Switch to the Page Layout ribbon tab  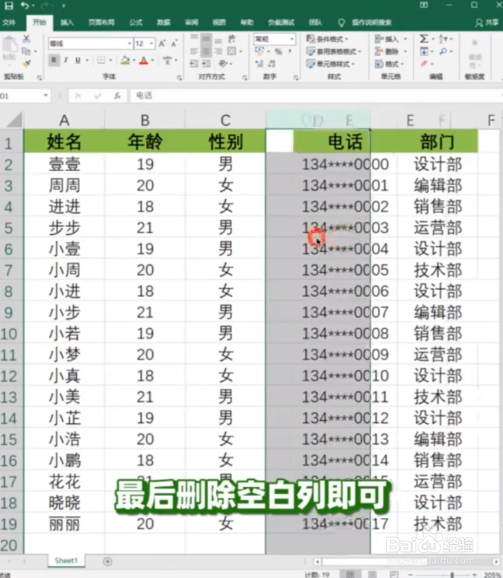(101, 22)
